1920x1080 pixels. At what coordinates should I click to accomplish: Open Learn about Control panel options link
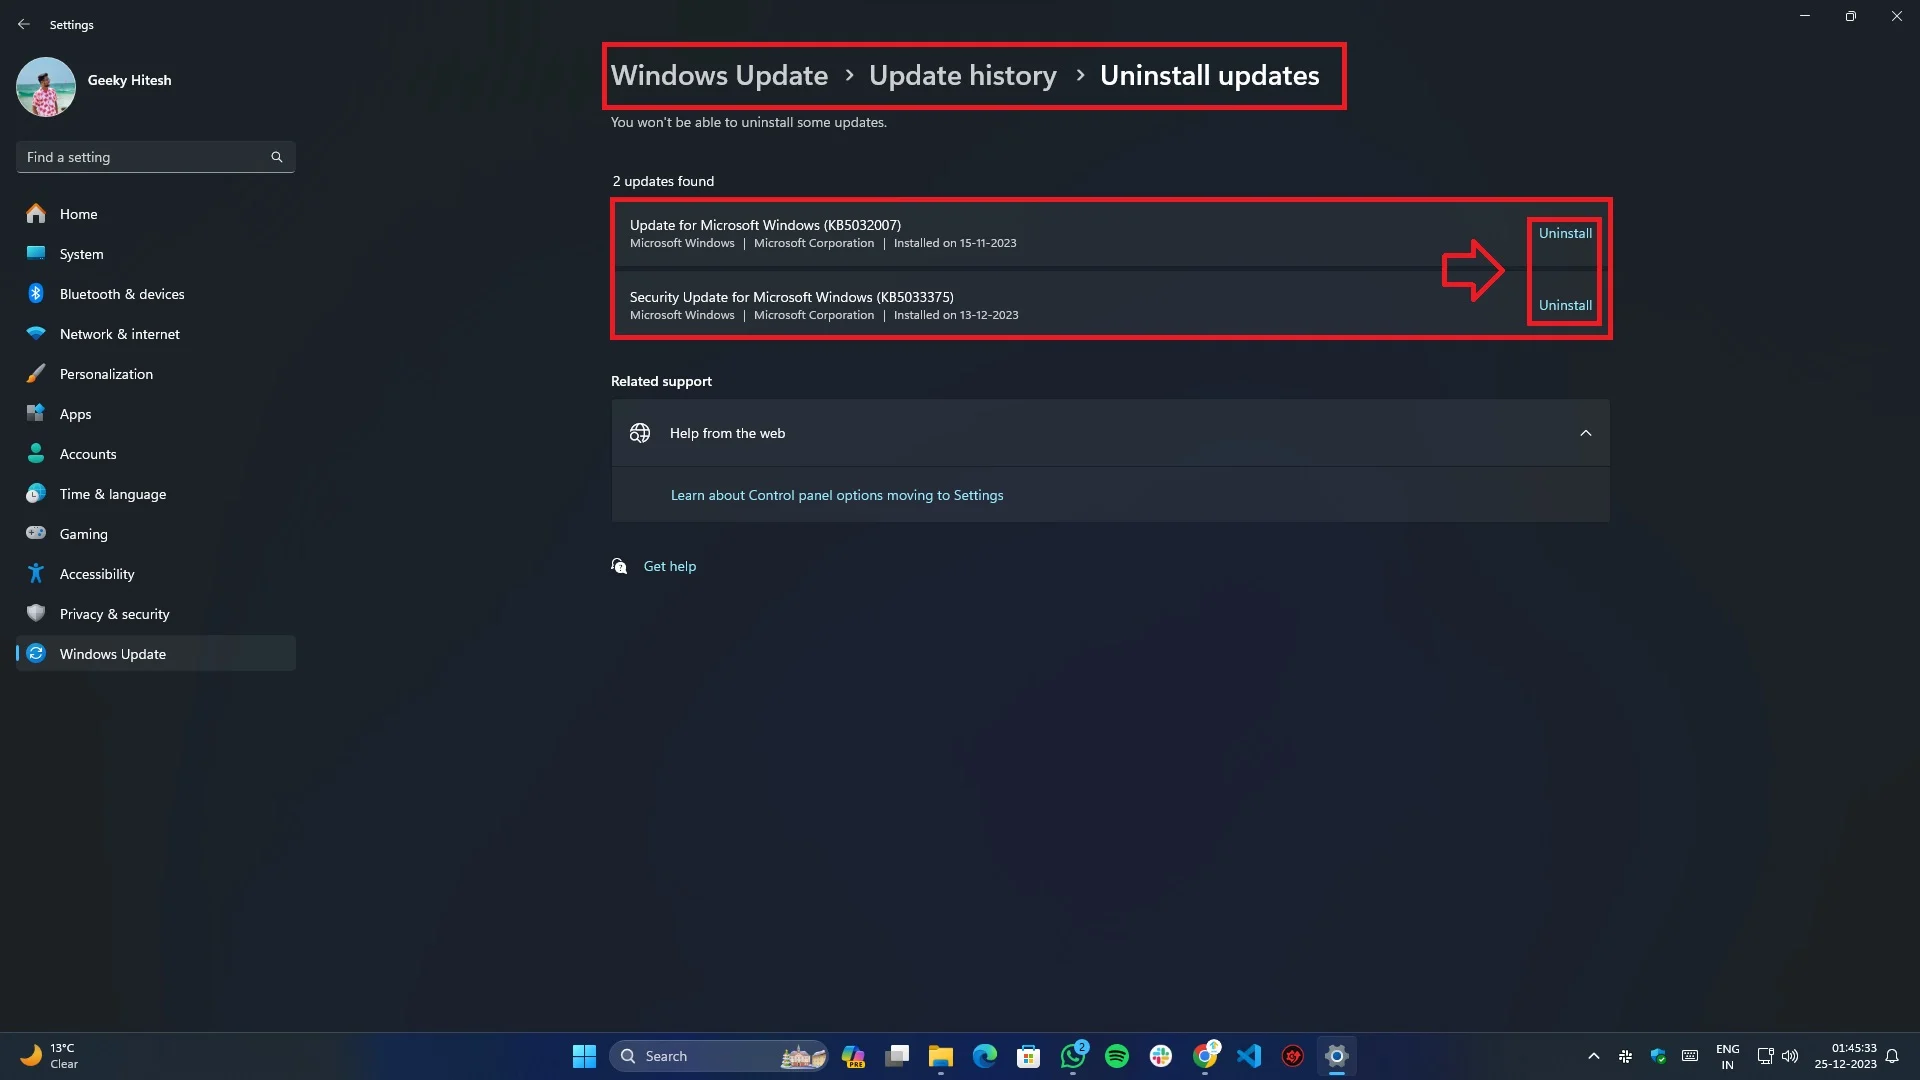click(x=835, y=495)
